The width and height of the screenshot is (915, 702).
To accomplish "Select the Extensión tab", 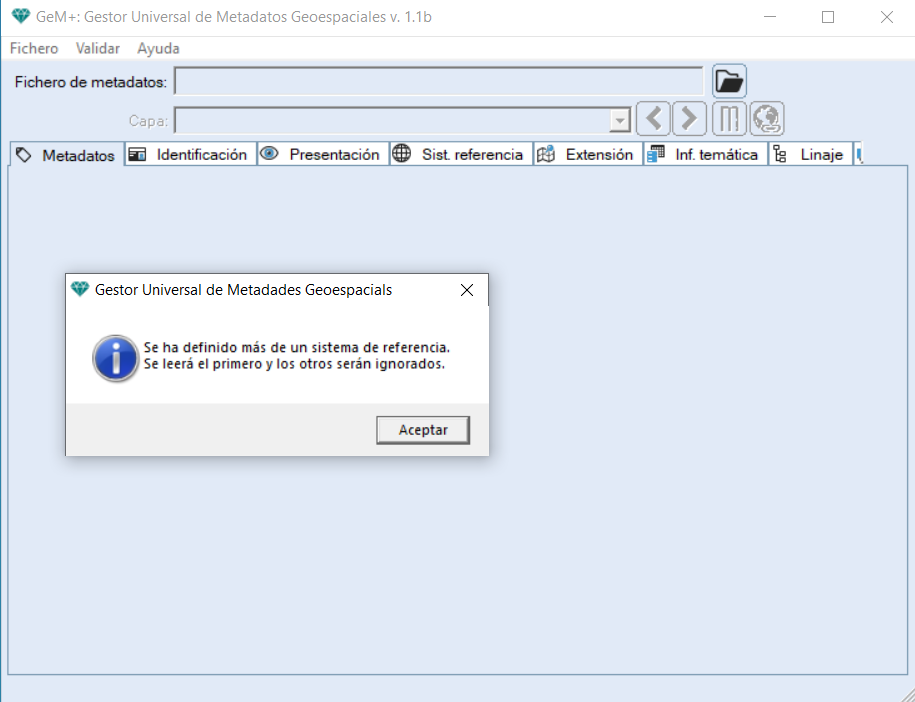I will click(x=588, y=155).
